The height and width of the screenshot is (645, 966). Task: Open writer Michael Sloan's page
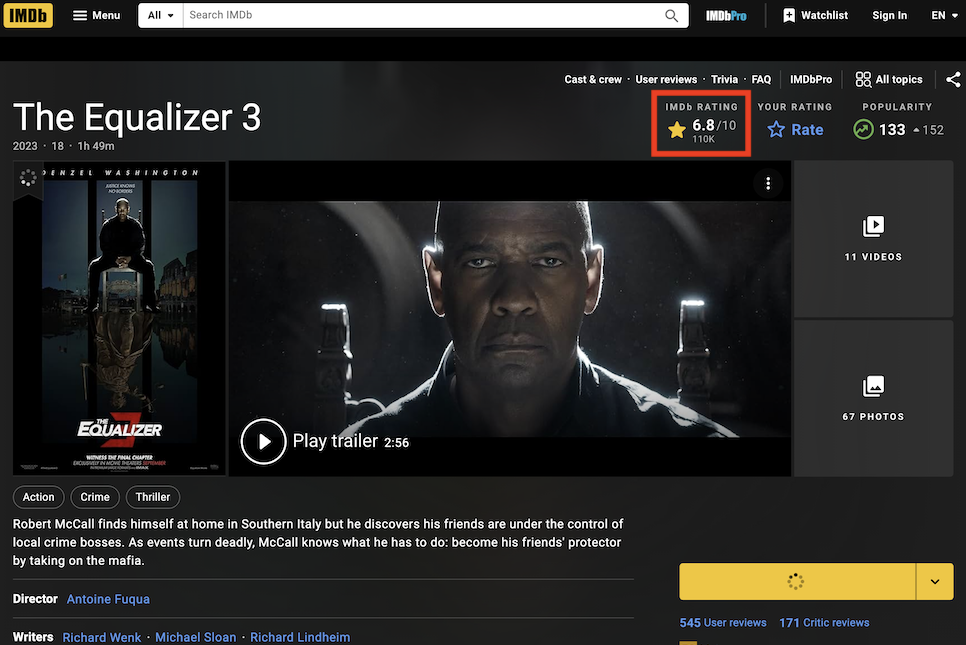(195, 637)
